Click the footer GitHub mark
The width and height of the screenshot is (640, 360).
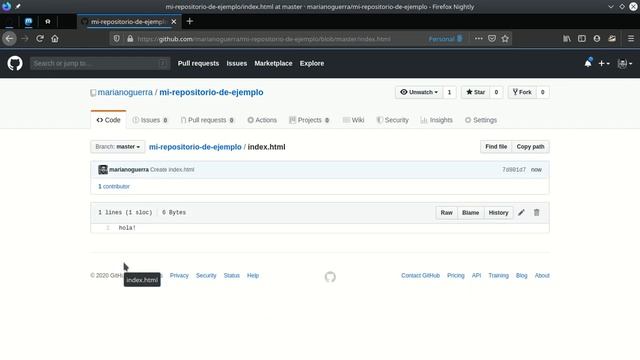pyautogui.click(x=330, y=277)
